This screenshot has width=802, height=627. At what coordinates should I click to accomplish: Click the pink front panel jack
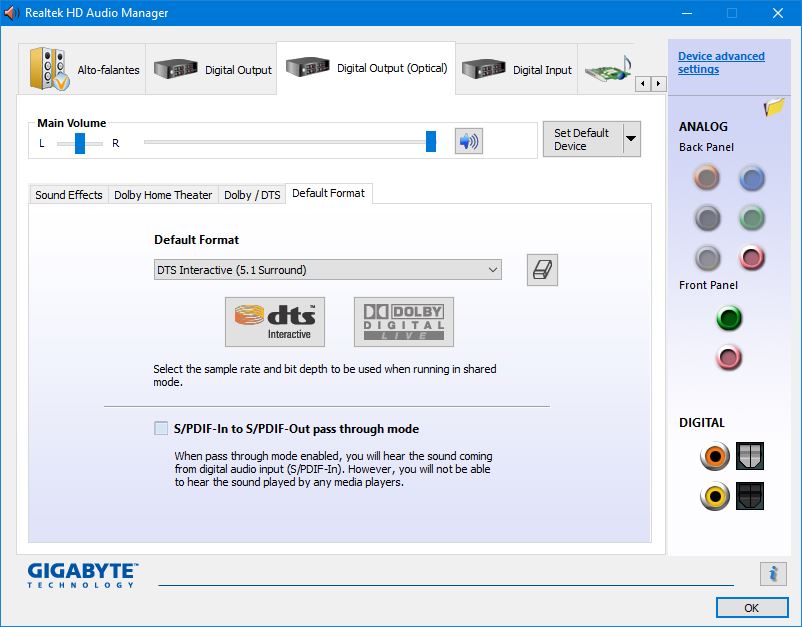729,357
